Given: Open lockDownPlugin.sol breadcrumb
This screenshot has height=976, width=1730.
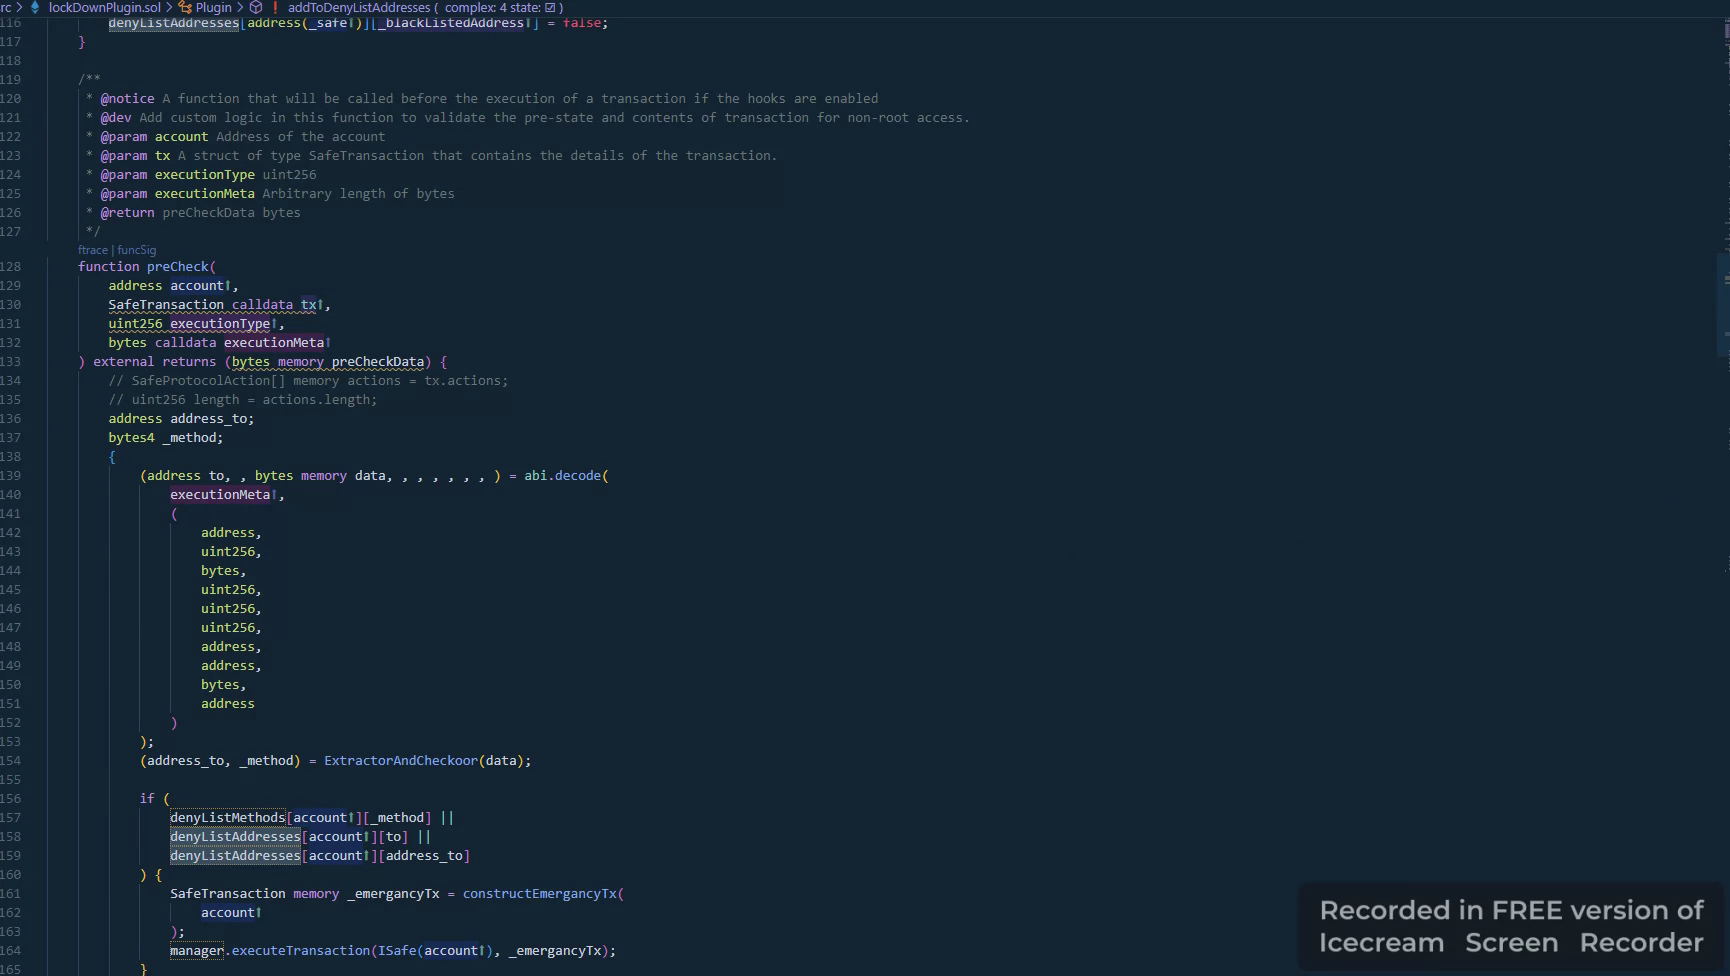Looking at the screenshot, I should 104,7.
